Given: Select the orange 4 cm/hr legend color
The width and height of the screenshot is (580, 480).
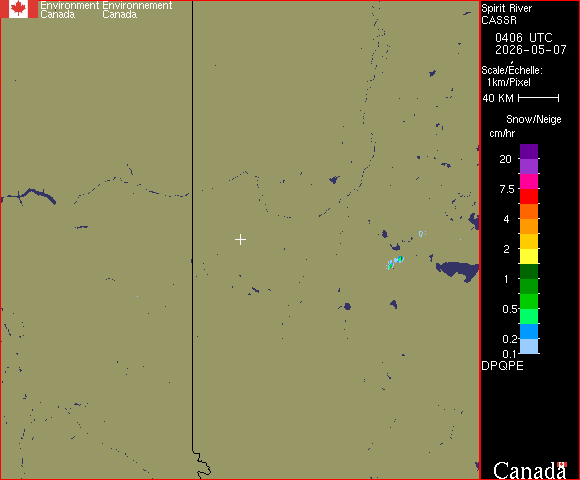Looking at the screenshot, I should click(x=529, y=226).
